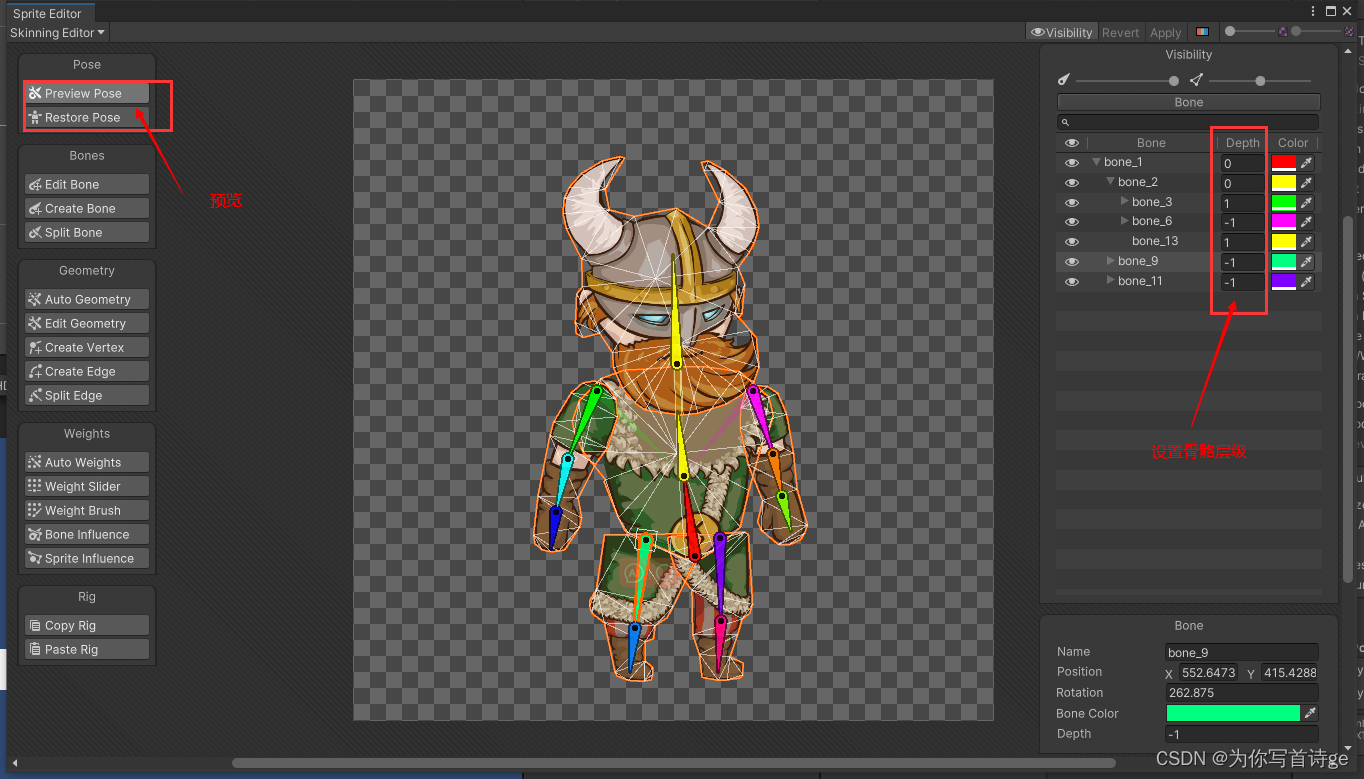Toggle the Visibility panel button

[1062, 32]
